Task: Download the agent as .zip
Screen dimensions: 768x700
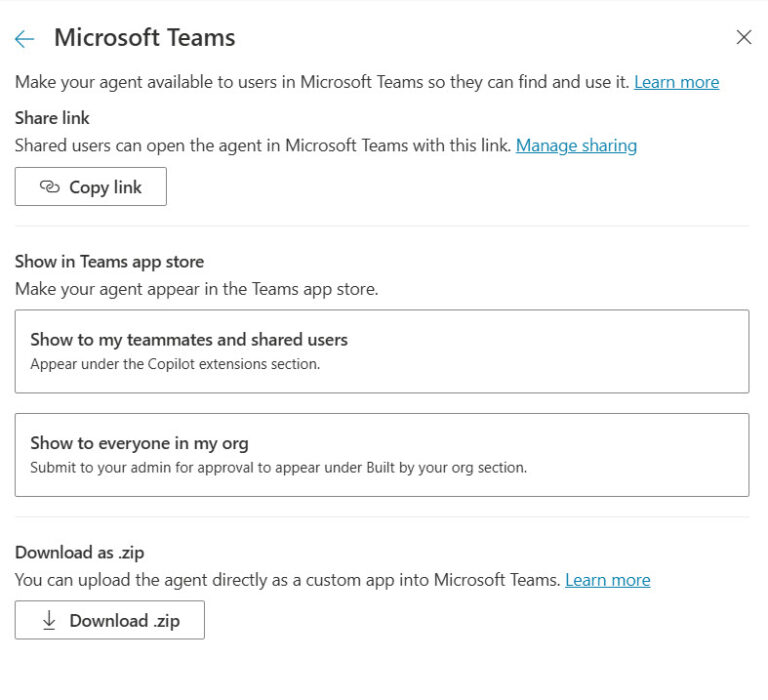Action: [x=110, y=620]
